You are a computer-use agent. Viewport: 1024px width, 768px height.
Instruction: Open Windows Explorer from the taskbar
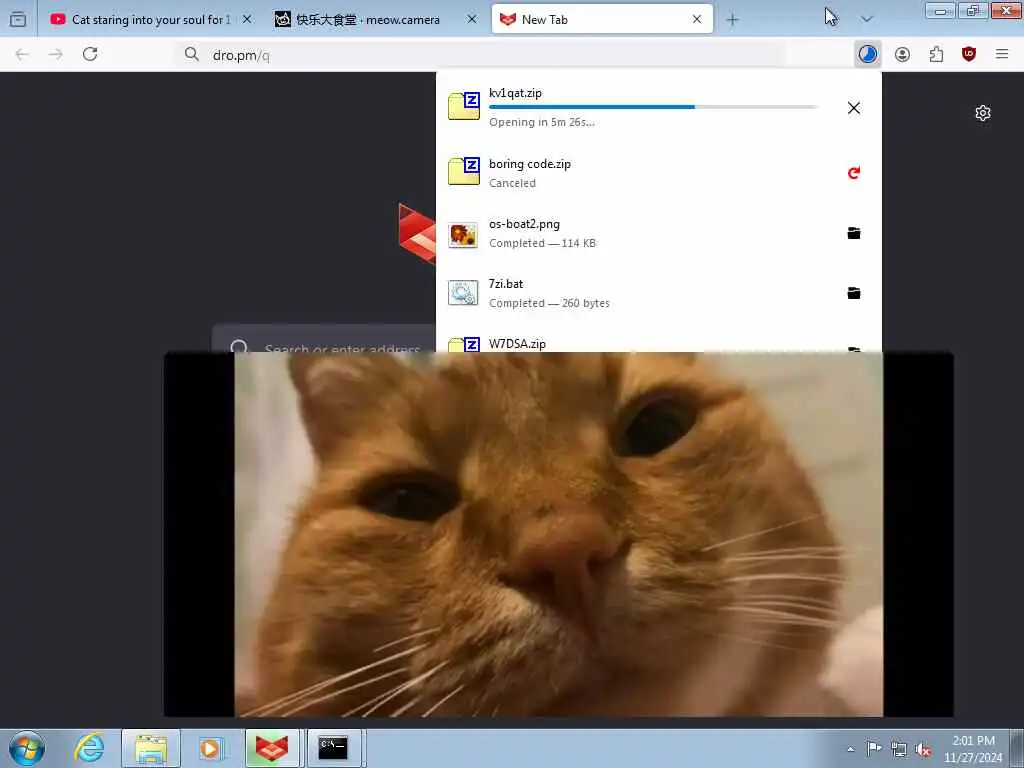pos(151,748)
